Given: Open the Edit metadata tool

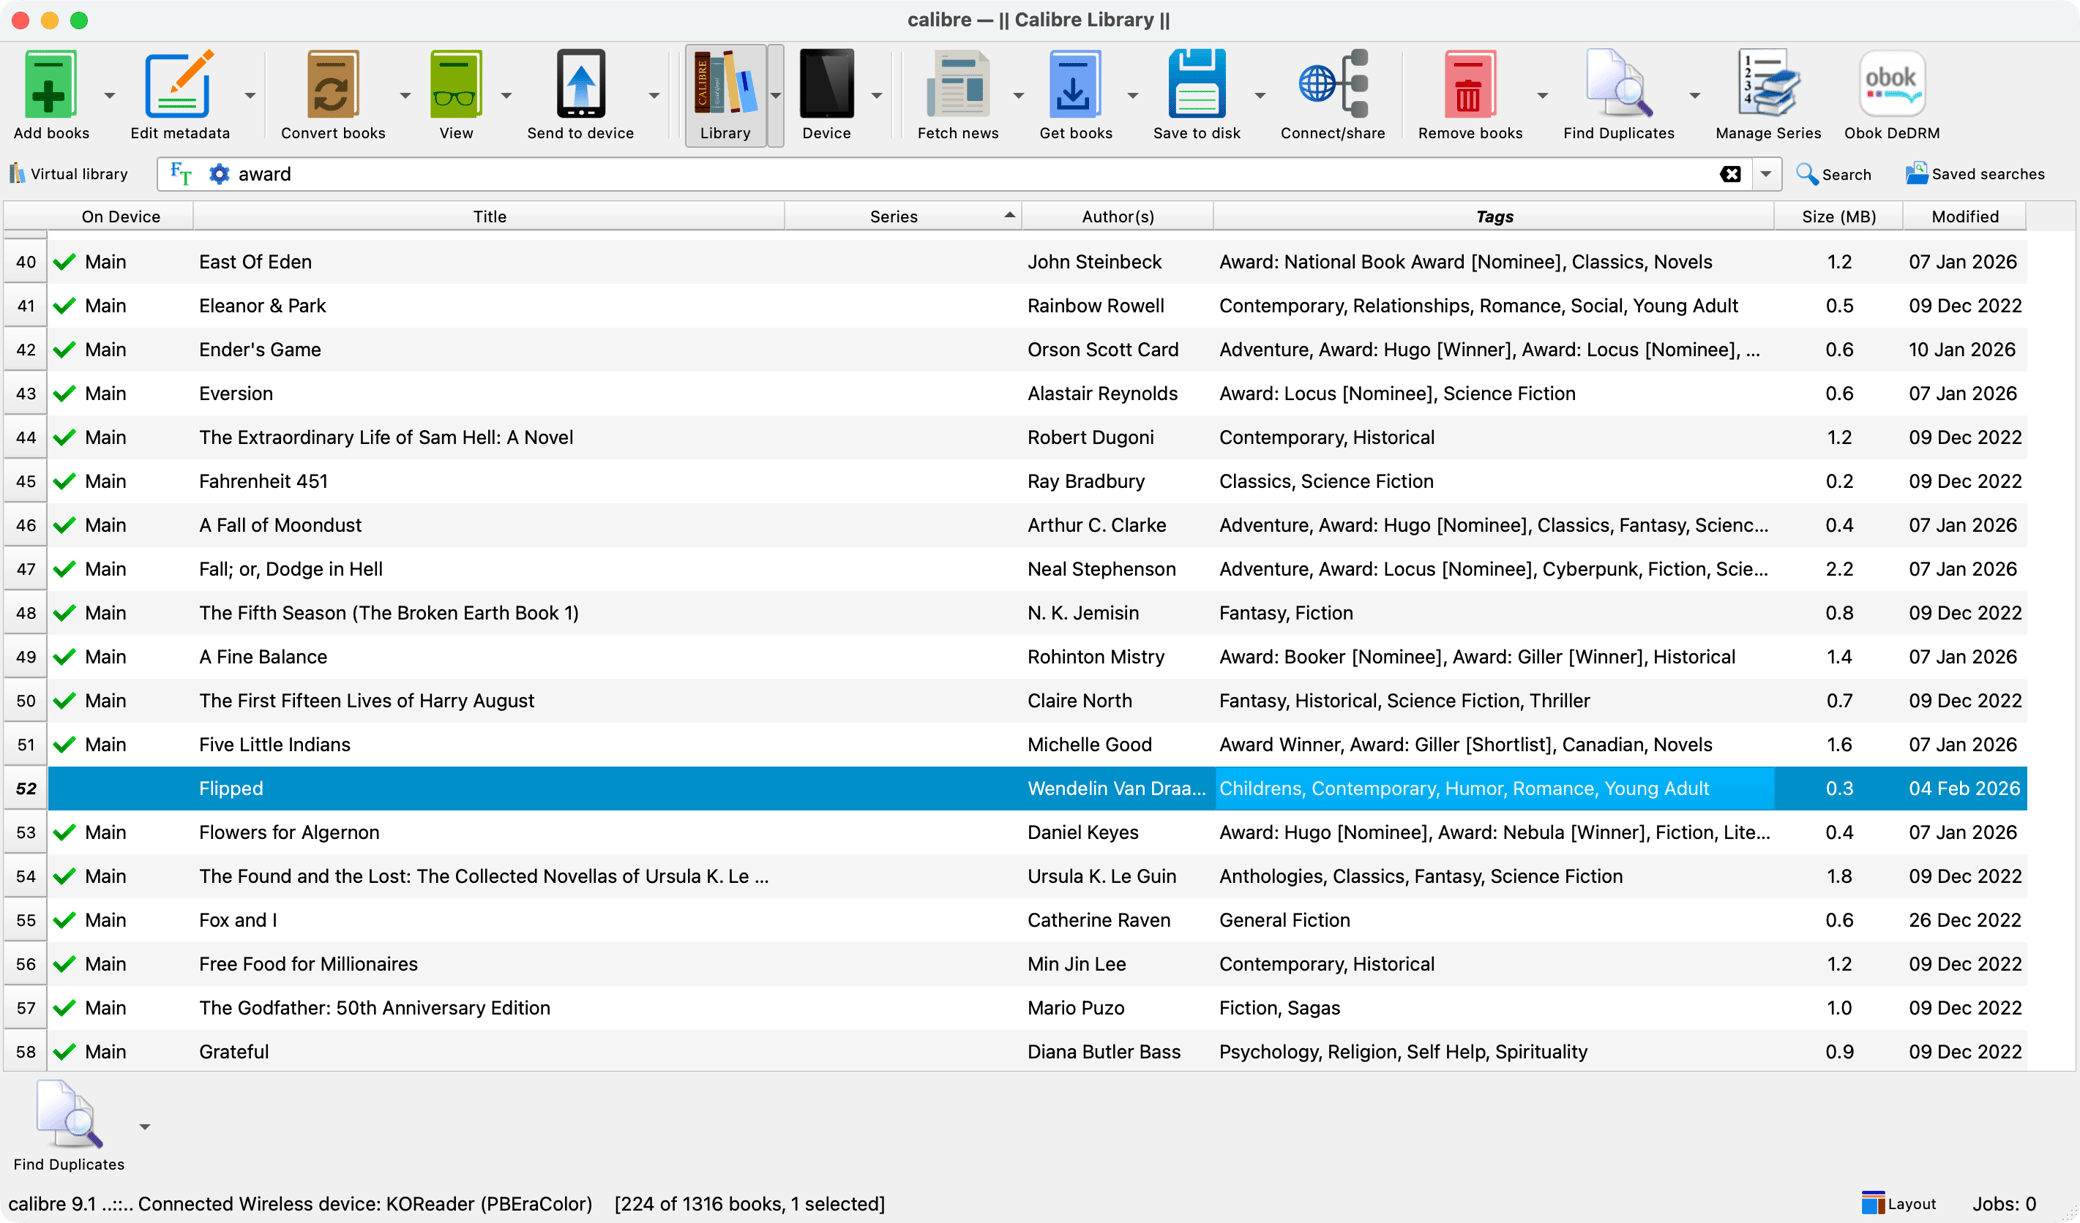Looking at the screenshot, I should click(x=179, y=86).
